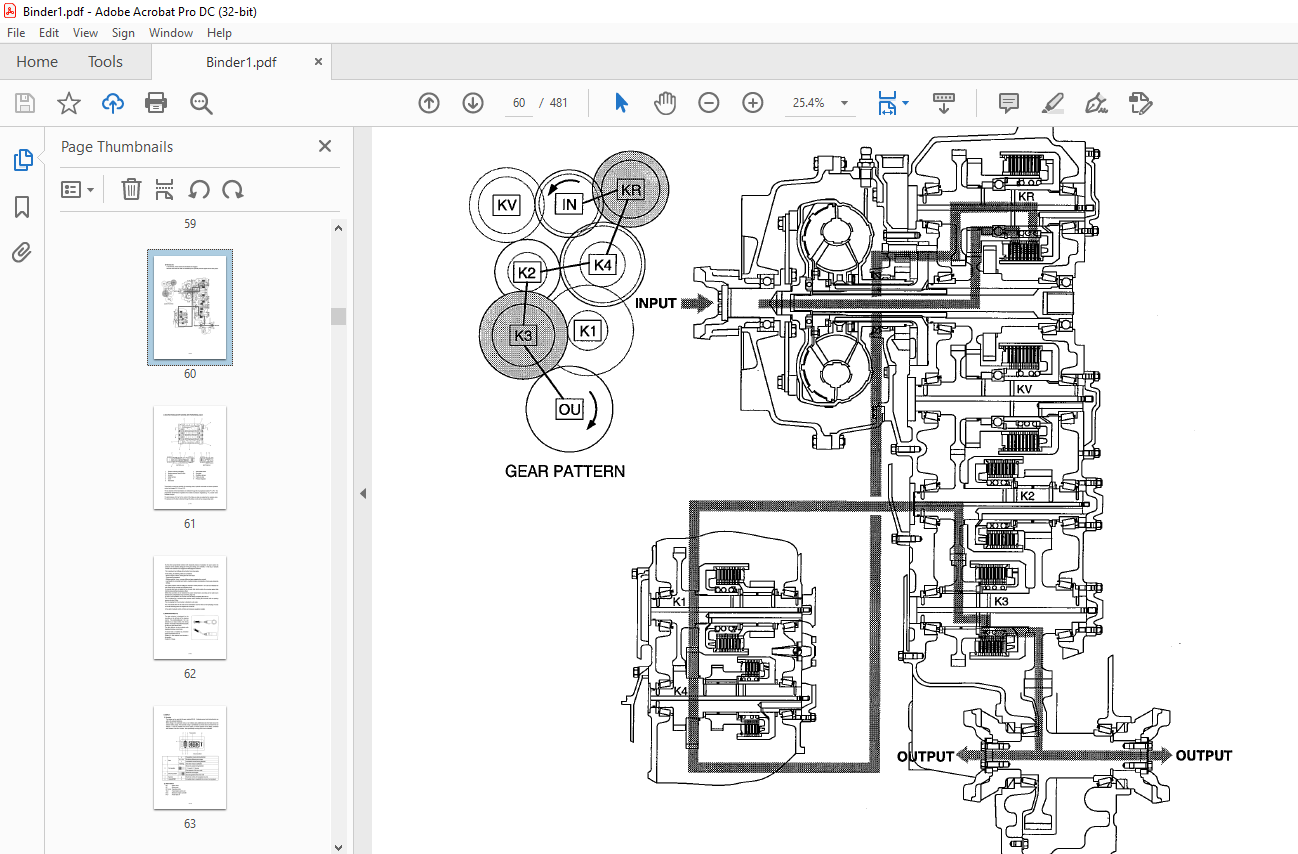
Task: Go to the previous page with the up arrow
Action: coord(429,103)
